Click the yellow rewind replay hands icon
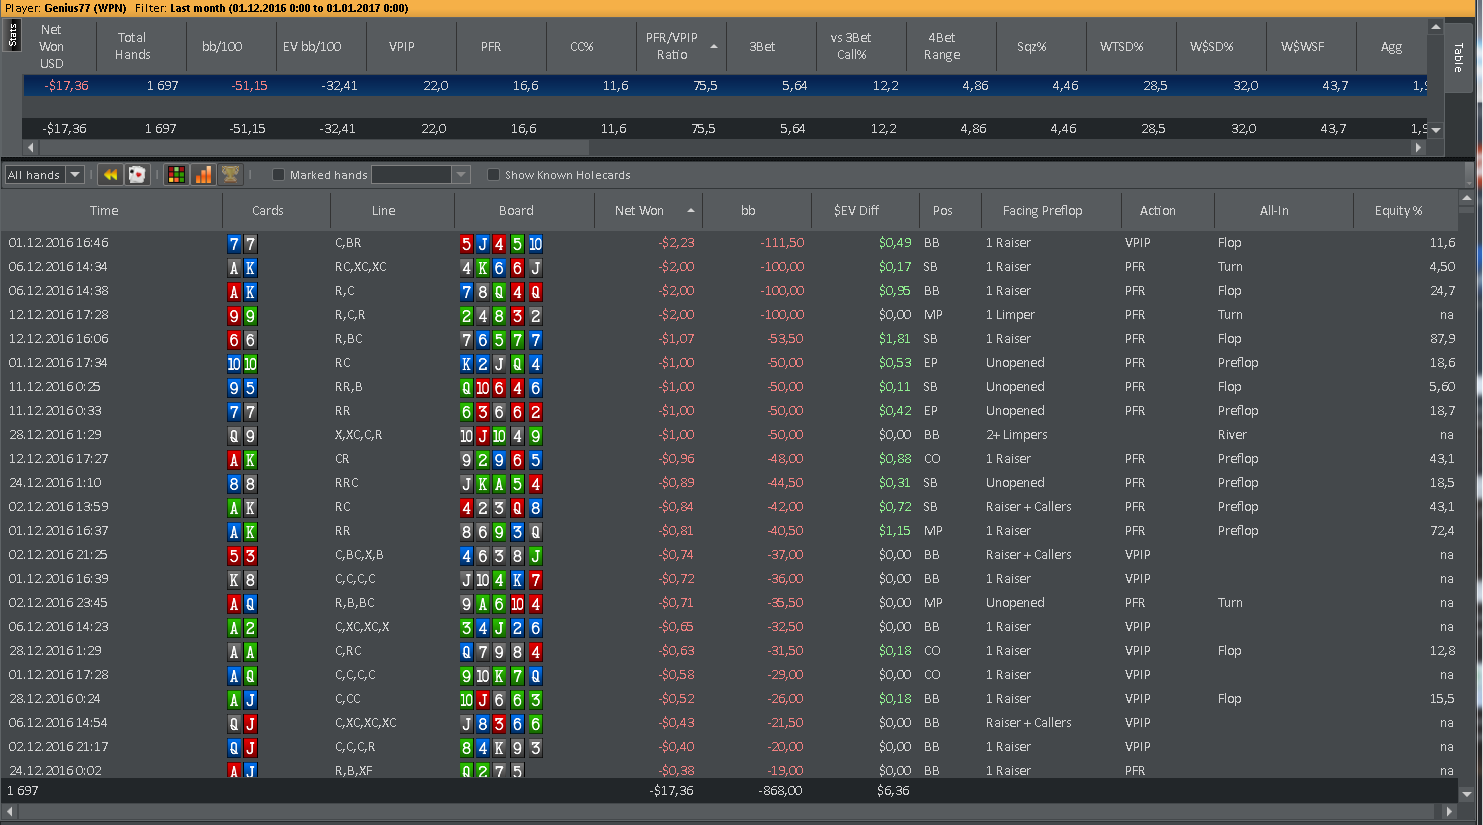The height and width of the screenshot is (825, 1483). pyautogui.click(x=111, y=175)
